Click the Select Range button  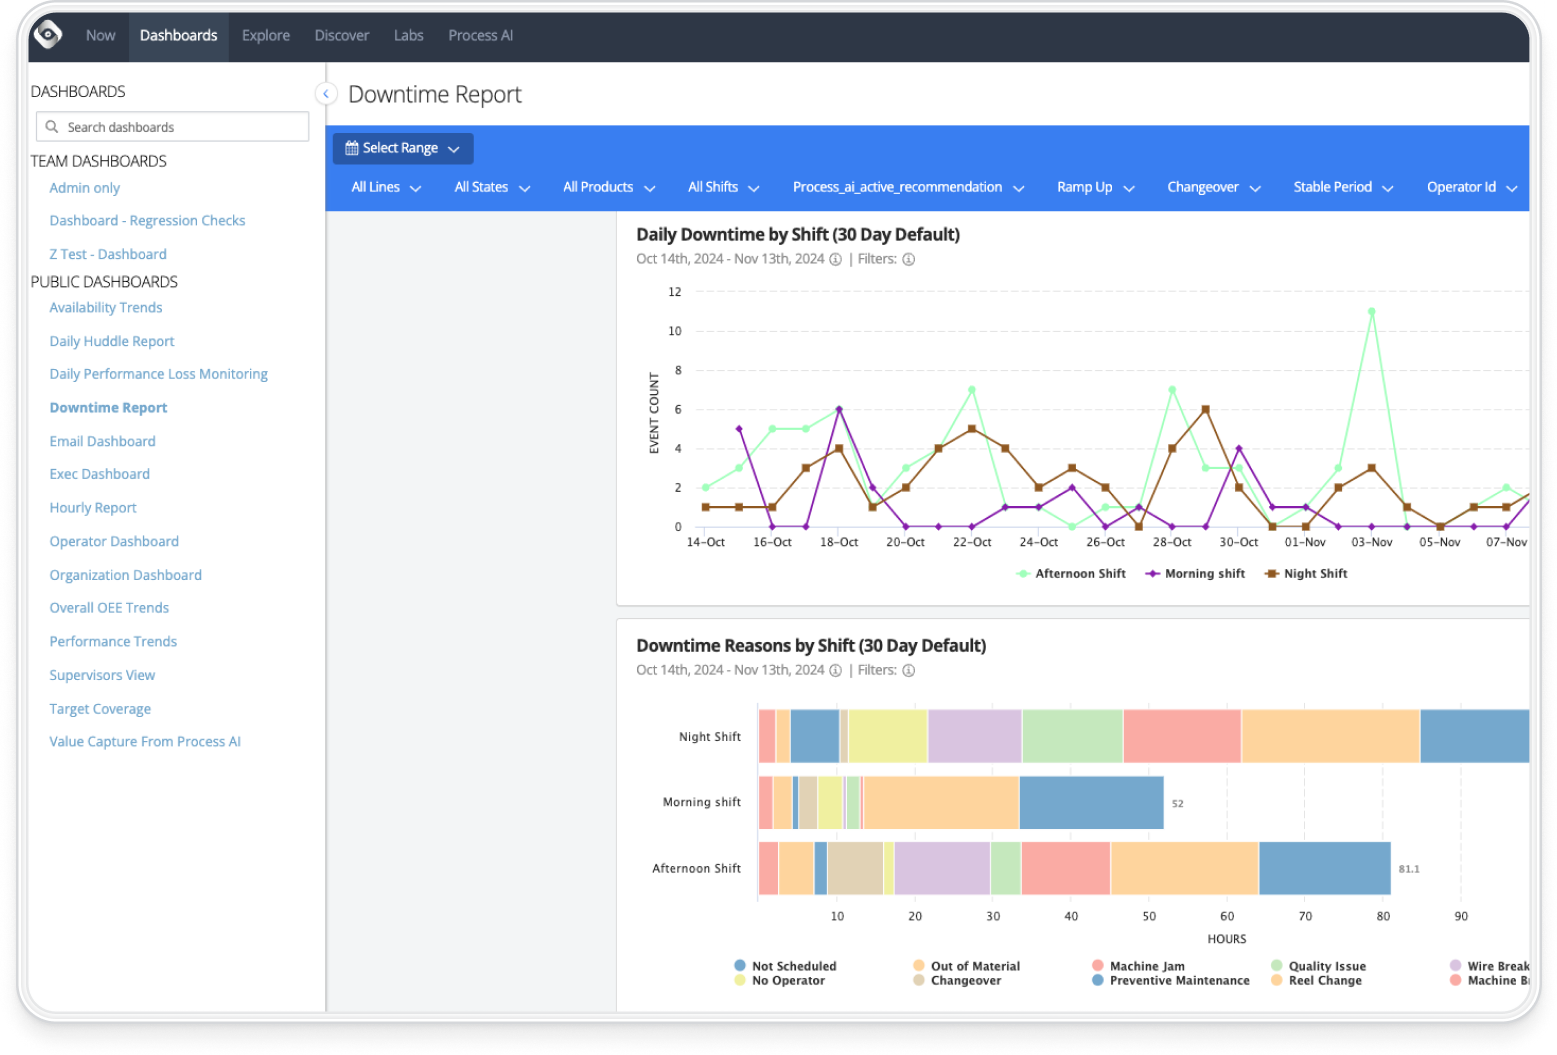click(402, 147)
